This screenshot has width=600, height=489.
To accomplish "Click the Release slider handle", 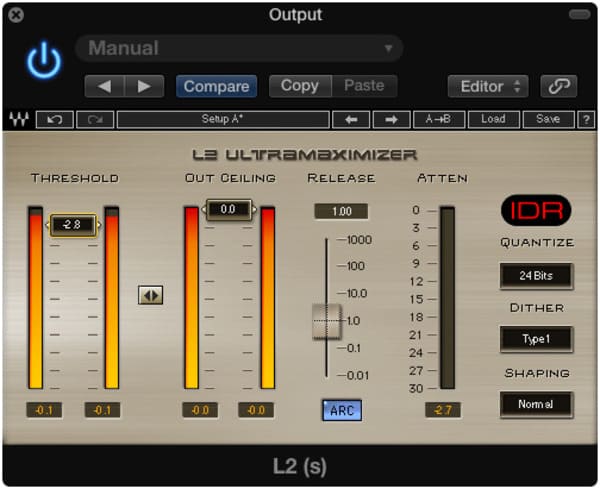I will [327, 321].
